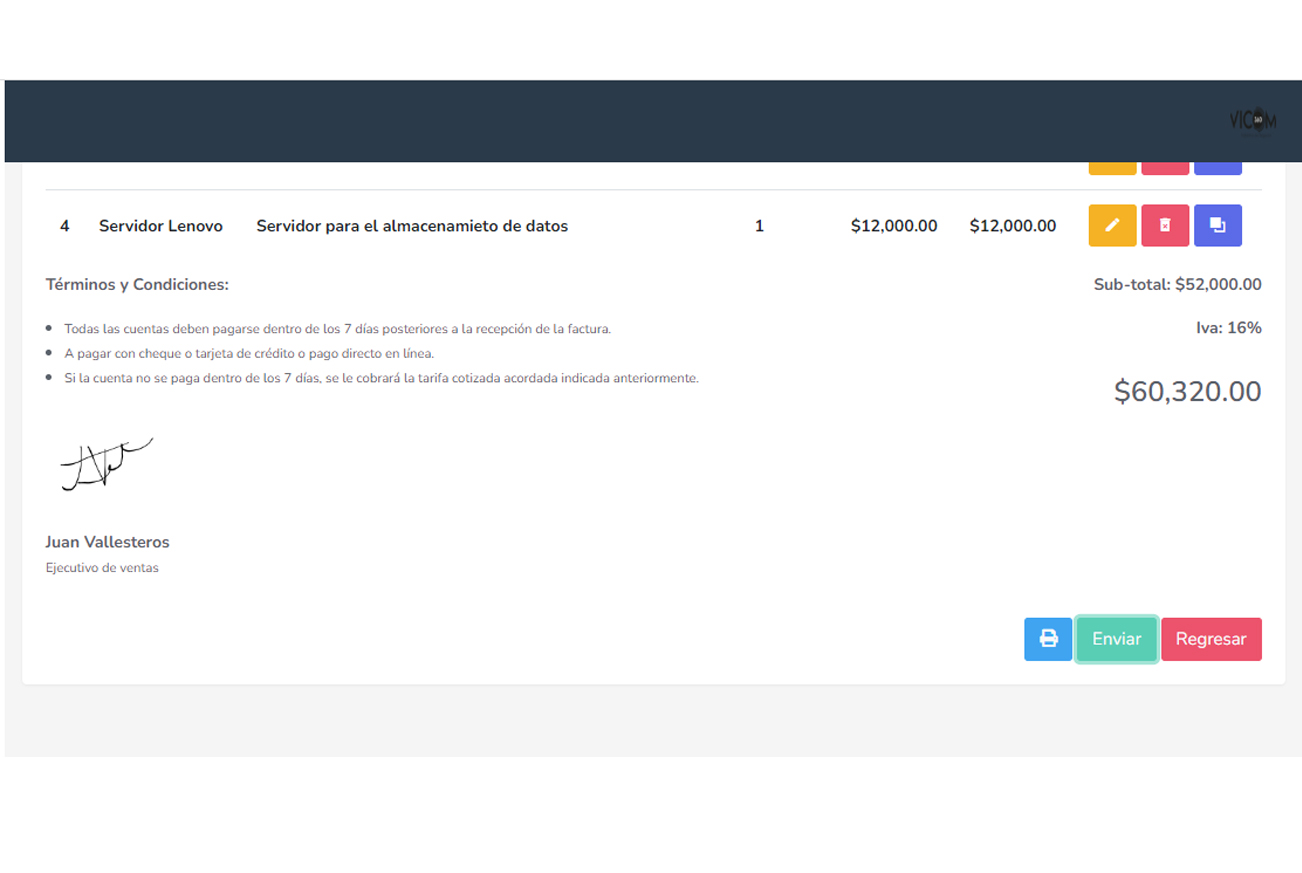Click the partially hidden yellow button above row 4
The height and width of the screenshot is (873, 1302).
coord(1112,168)
